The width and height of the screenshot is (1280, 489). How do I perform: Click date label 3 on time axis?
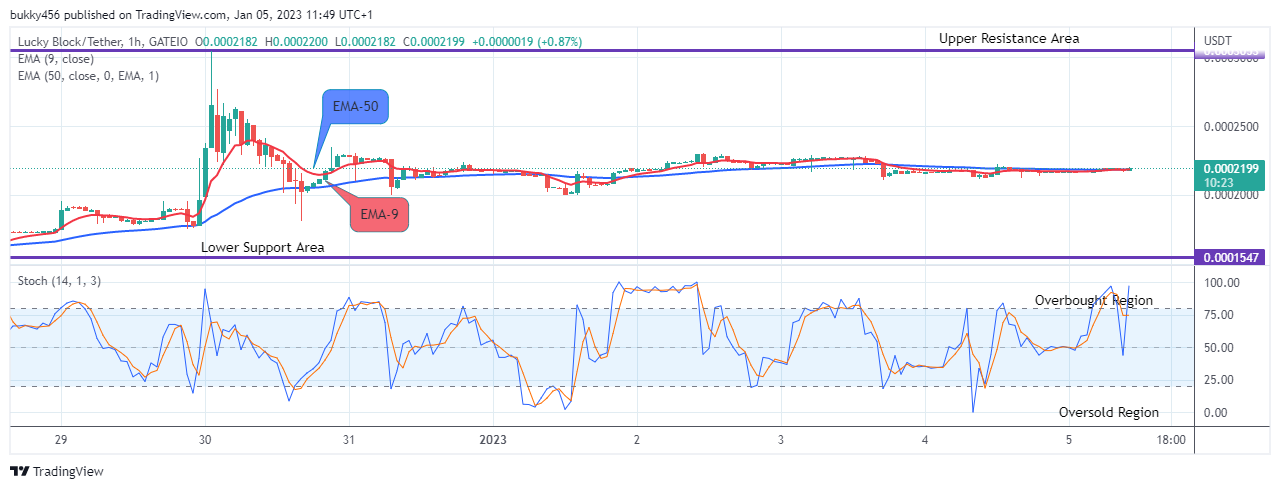point(781,440)
